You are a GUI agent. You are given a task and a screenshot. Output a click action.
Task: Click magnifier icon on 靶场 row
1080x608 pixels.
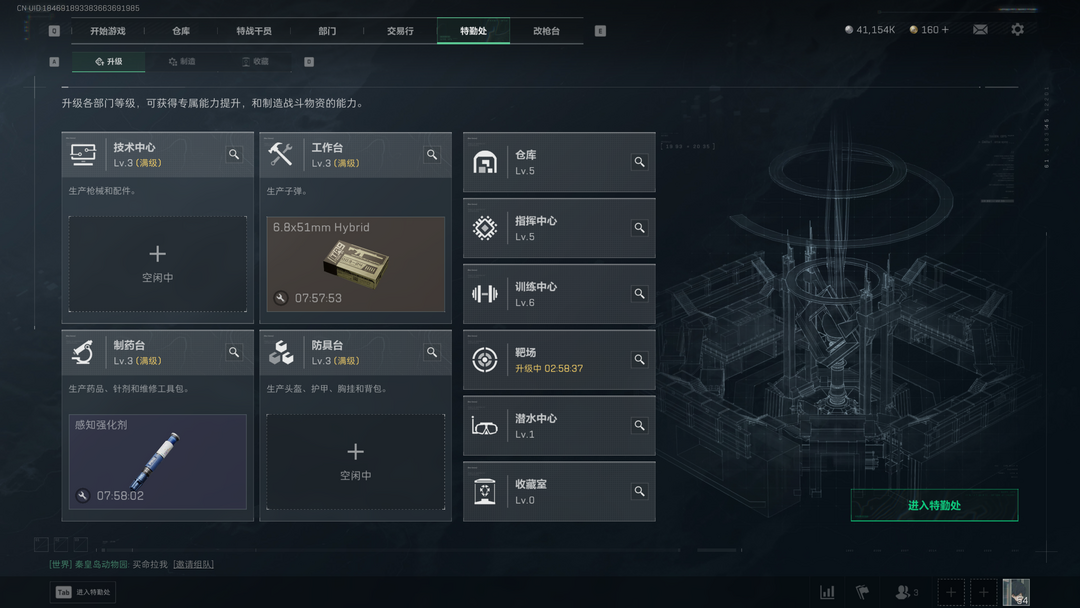tap(639, 359)
